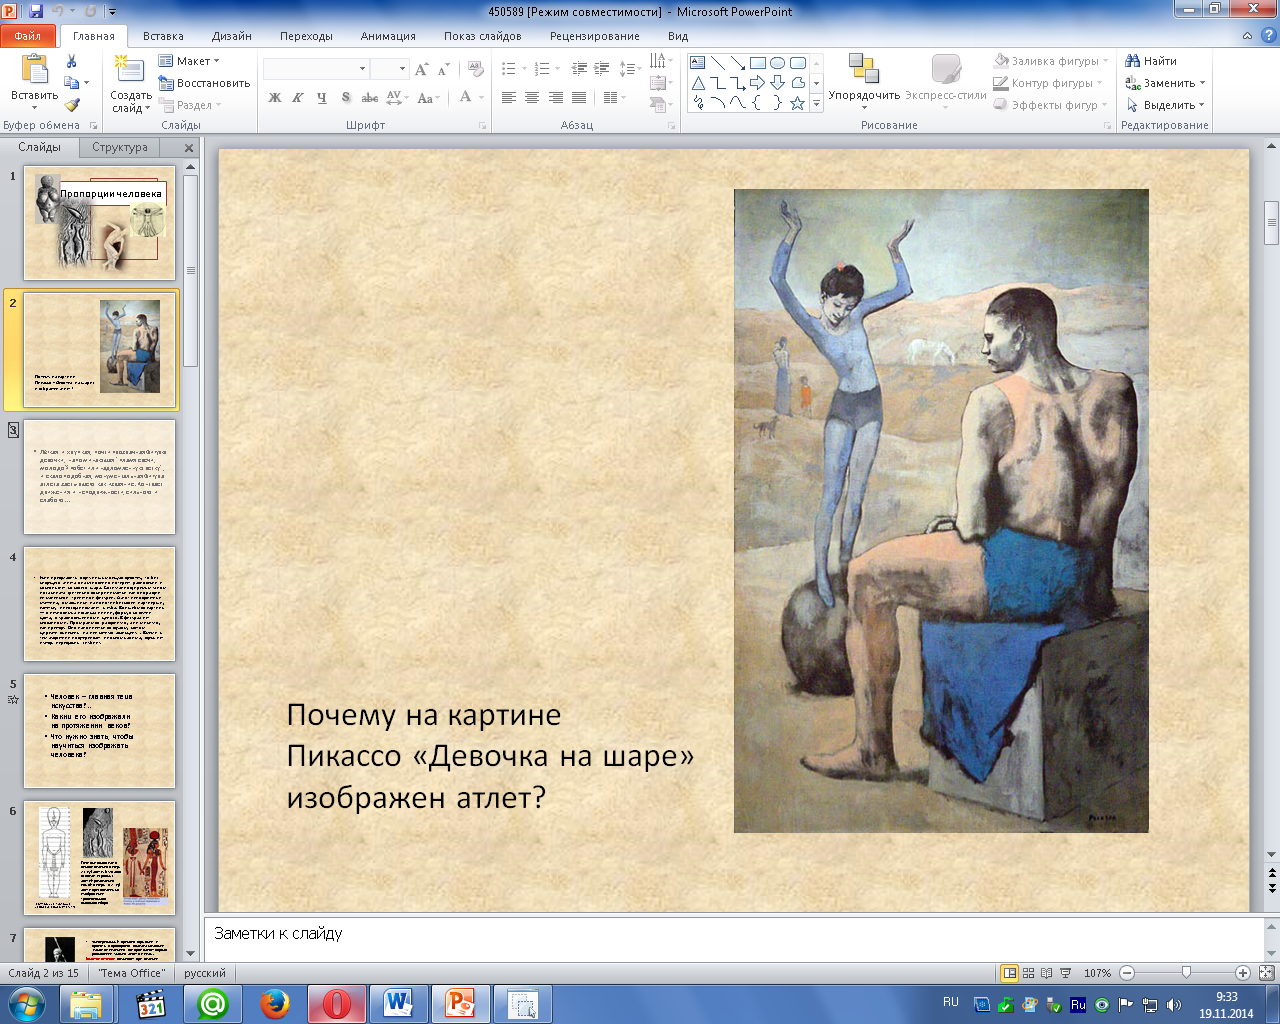Select the oval shape in gallery
Screen dimensions: 1280x1024
click(x=778, y=63)
